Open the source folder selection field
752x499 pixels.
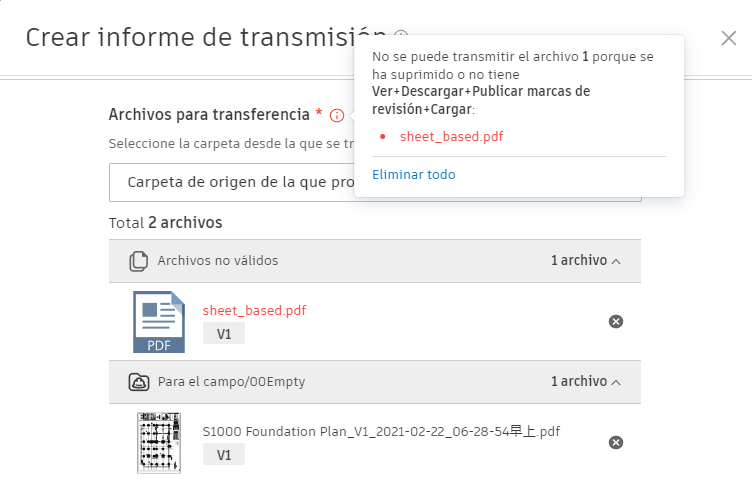pyautogui.click(x=232, y=183)
